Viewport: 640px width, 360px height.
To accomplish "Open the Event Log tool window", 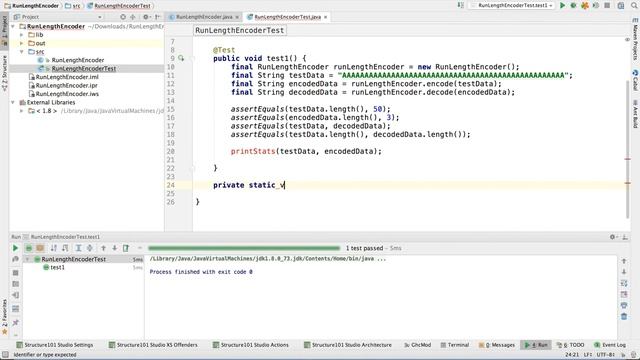I will (610, 345).
